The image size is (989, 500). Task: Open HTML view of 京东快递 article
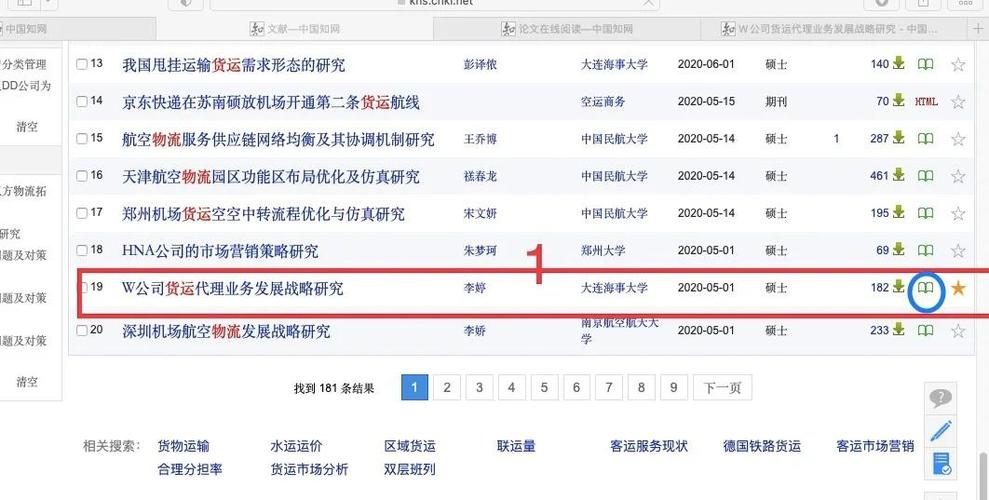pyautogui.click(x=926, y=102)
